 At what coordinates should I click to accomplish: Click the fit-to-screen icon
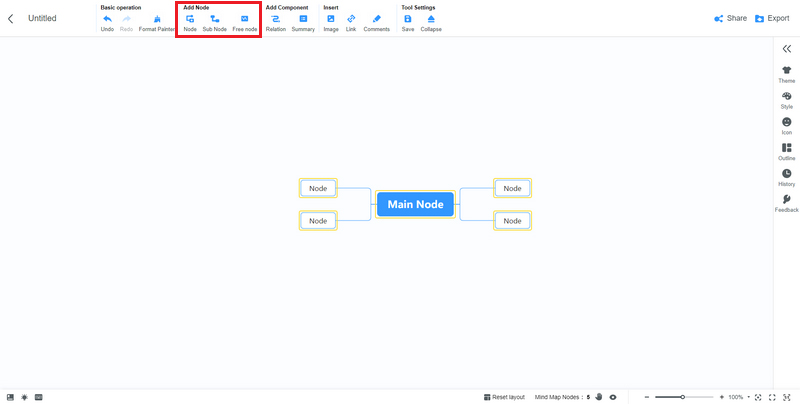[786, 397]
